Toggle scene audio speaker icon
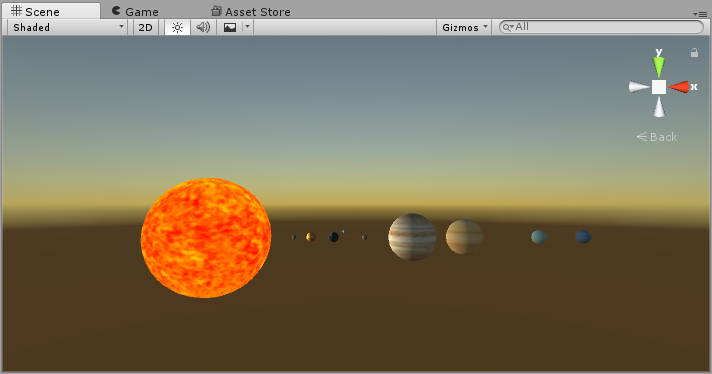 coord(203,27)
